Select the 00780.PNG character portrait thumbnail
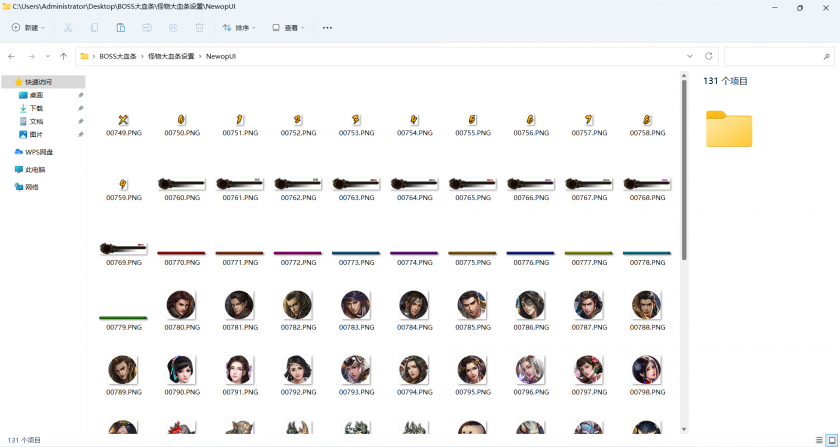This screenshot has height=447, width=840. tap(181, 306)
